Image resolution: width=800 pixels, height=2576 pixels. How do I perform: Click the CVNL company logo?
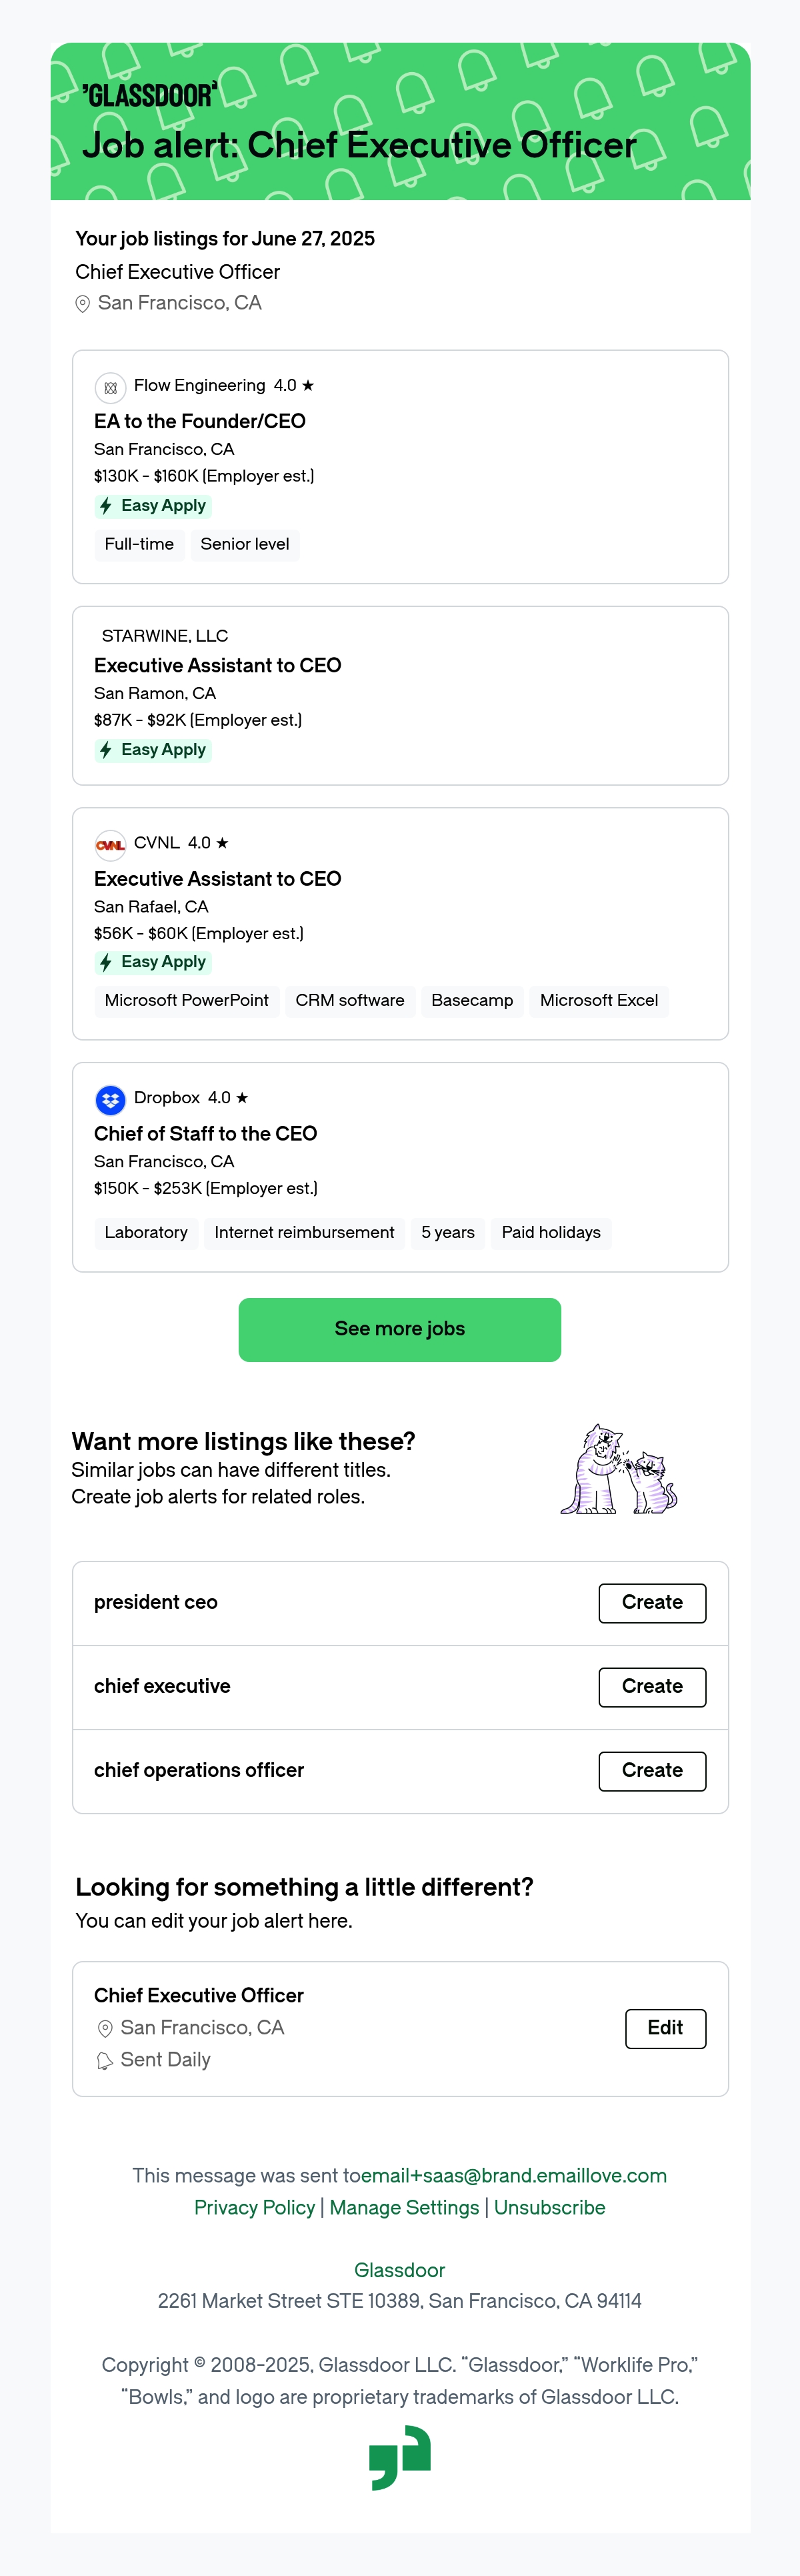(110, 845)
